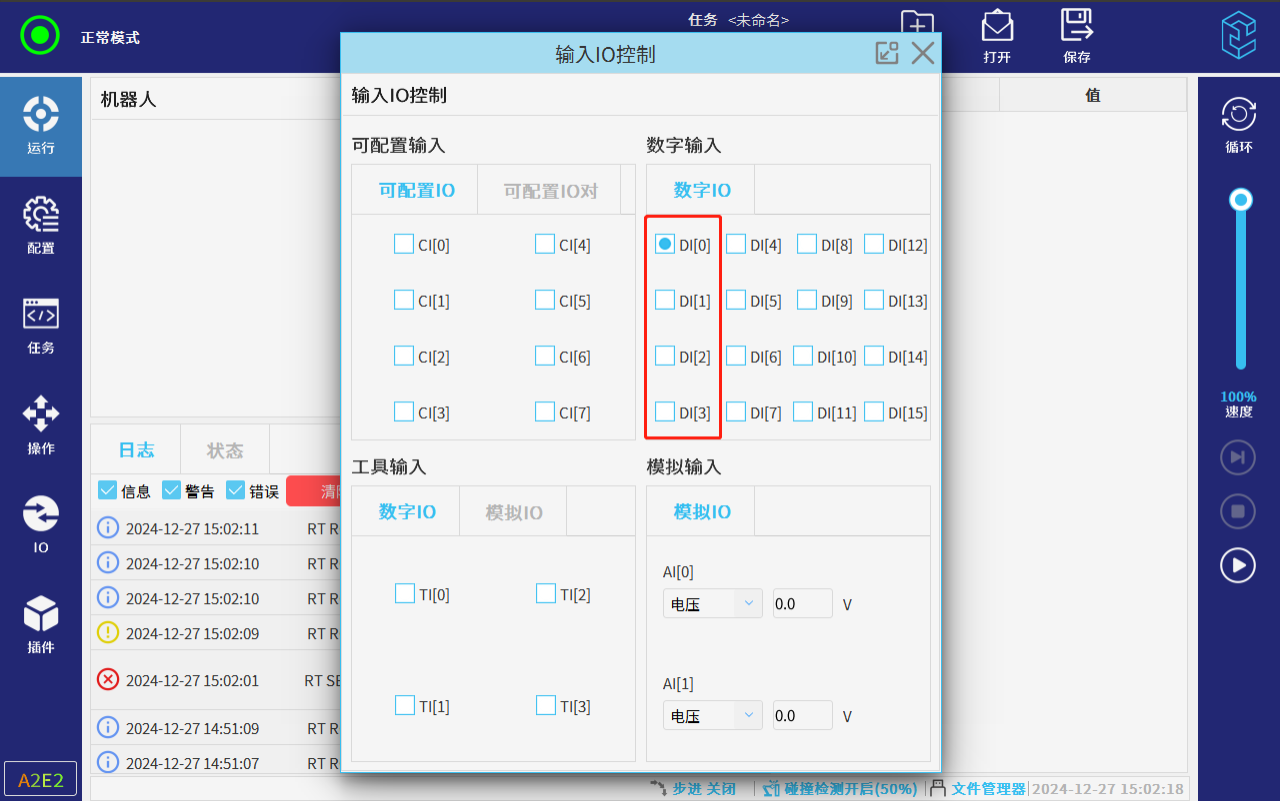The height and width of the screenshot is (801, 1280).
Task: Click the 打开 (Open) task icon
Action: (x=996, y=36)
